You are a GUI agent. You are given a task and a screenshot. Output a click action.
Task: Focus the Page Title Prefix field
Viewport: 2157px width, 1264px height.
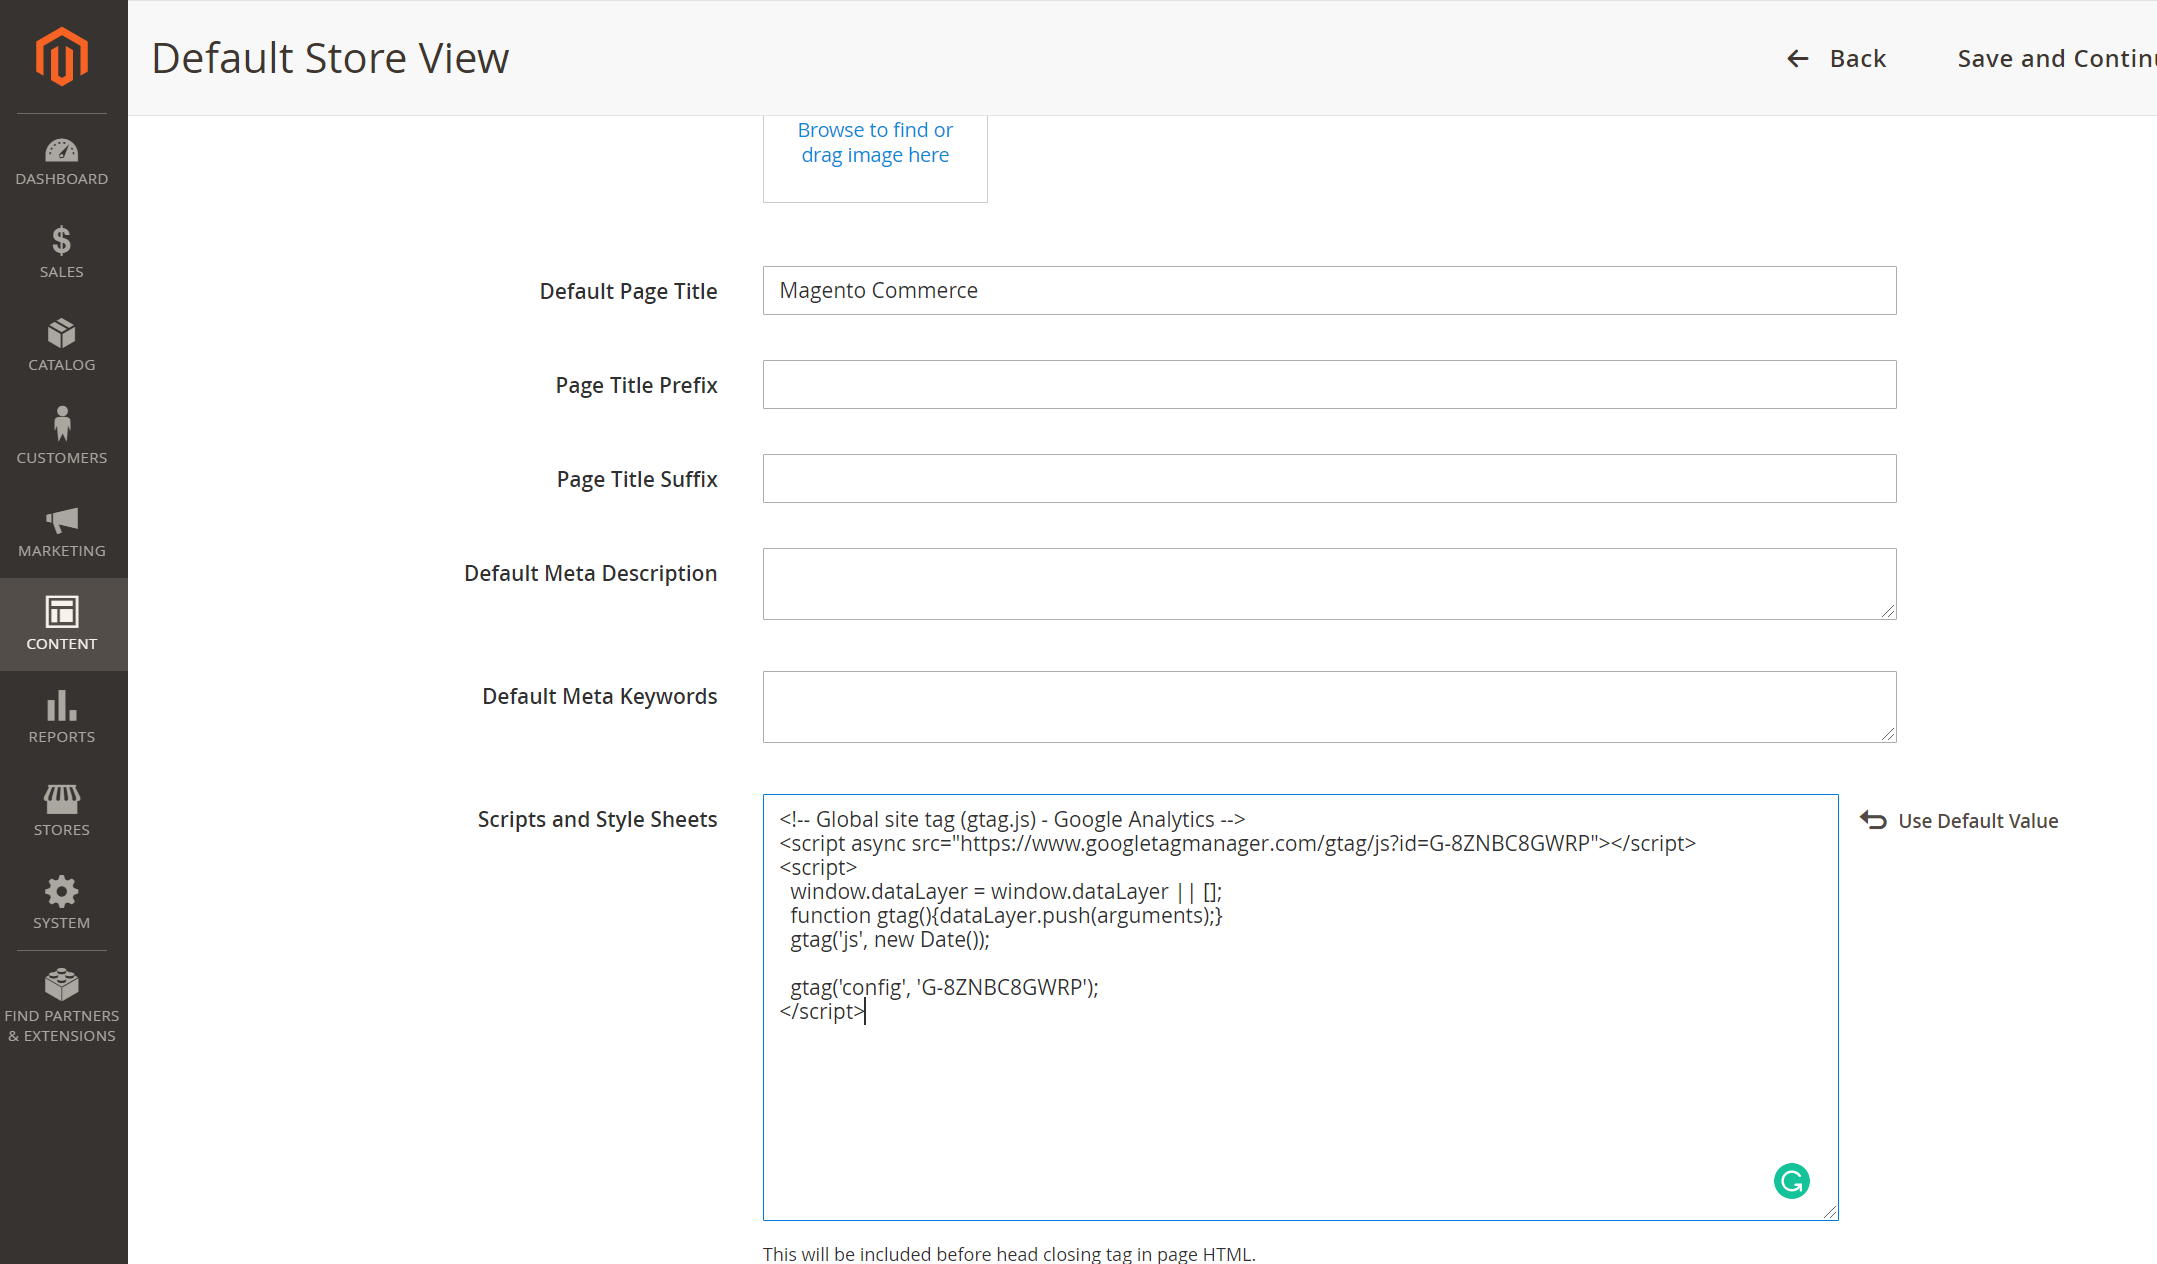[1329, 384]
